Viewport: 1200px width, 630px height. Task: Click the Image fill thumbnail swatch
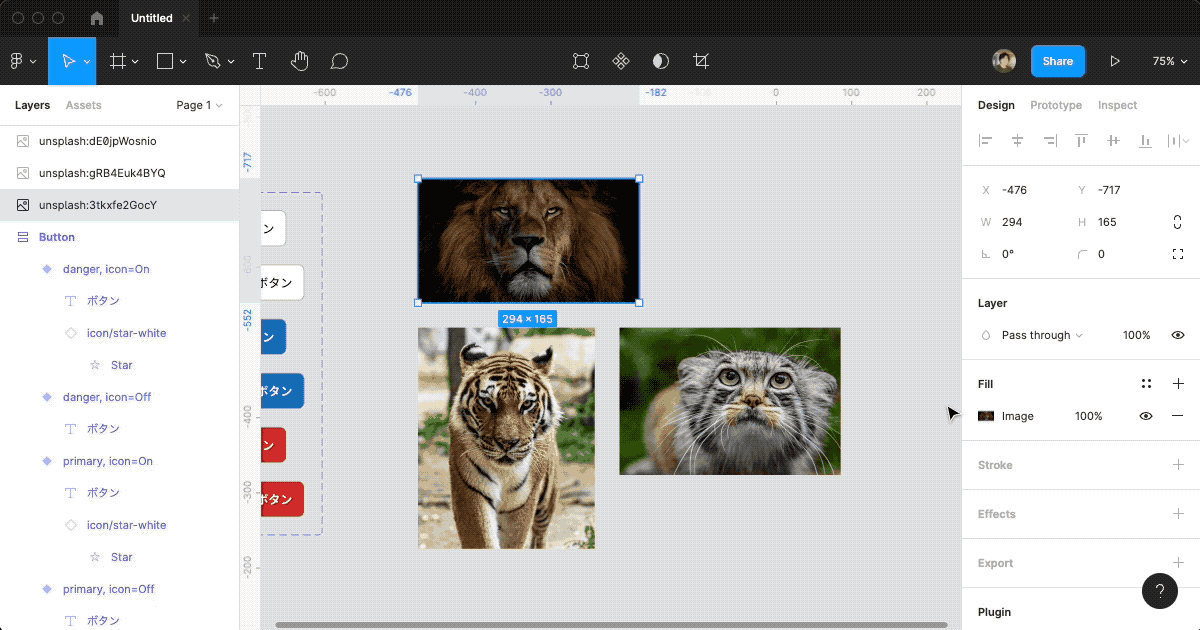(986, 416)
